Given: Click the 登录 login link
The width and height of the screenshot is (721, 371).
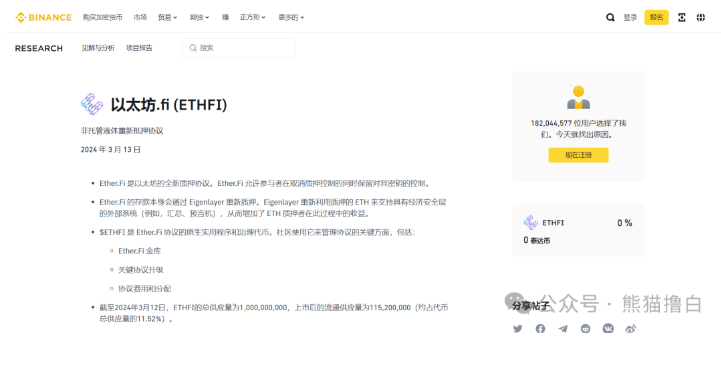Looking at the screenshot, I should 630,17.
